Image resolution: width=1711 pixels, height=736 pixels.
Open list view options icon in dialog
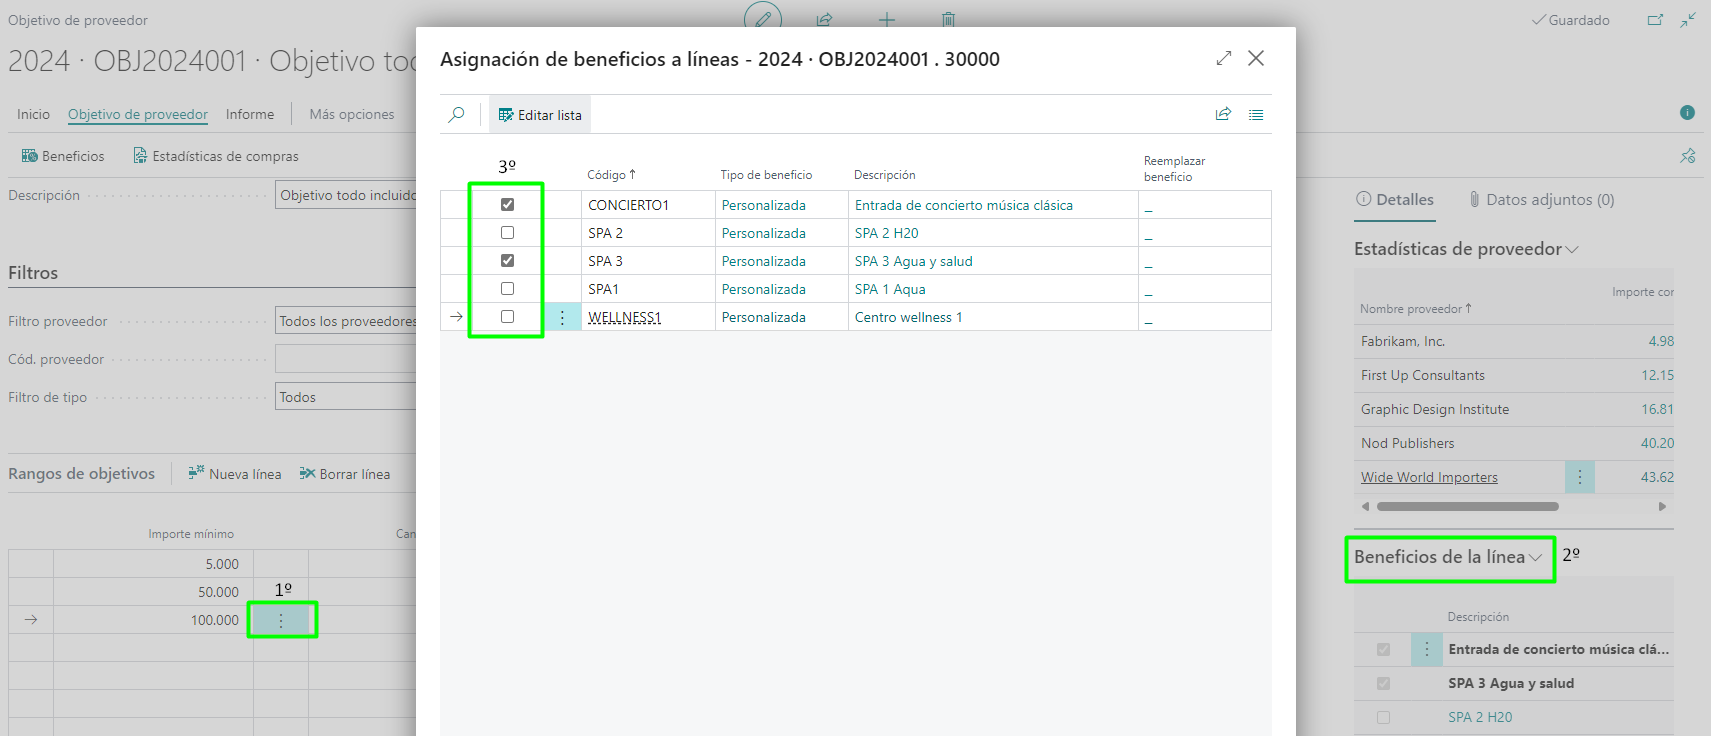click(1256, 115)
